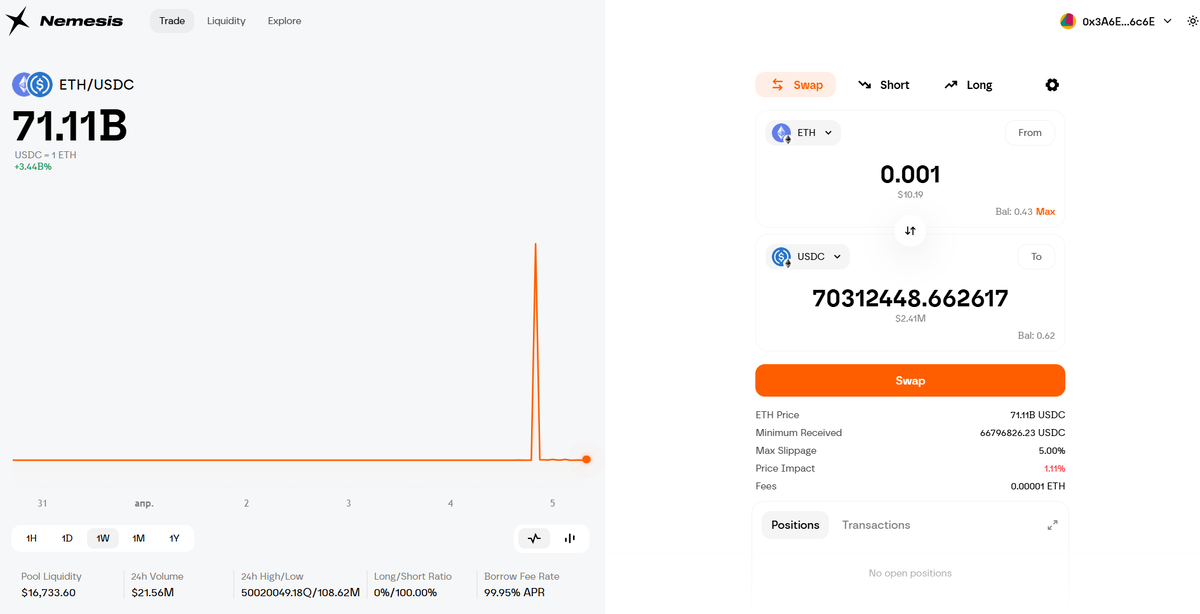Select the Long mode tab
Screen dimensions: 1200x614
click(x=968, y=85)
